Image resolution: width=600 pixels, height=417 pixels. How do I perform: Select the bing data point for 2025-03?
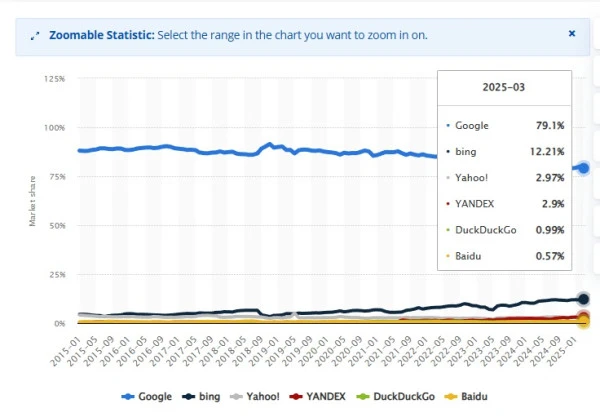(x=583, y=299)
